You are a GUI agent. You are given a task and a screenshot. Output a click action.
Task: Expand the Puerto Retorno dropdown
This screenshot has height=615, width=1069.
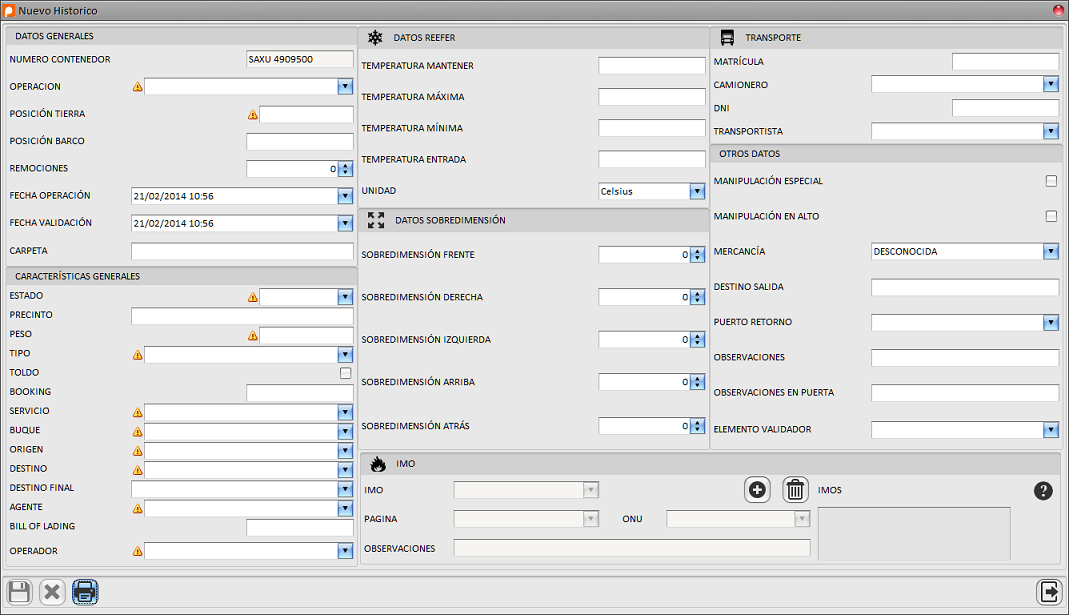(x=1051, y=322)
